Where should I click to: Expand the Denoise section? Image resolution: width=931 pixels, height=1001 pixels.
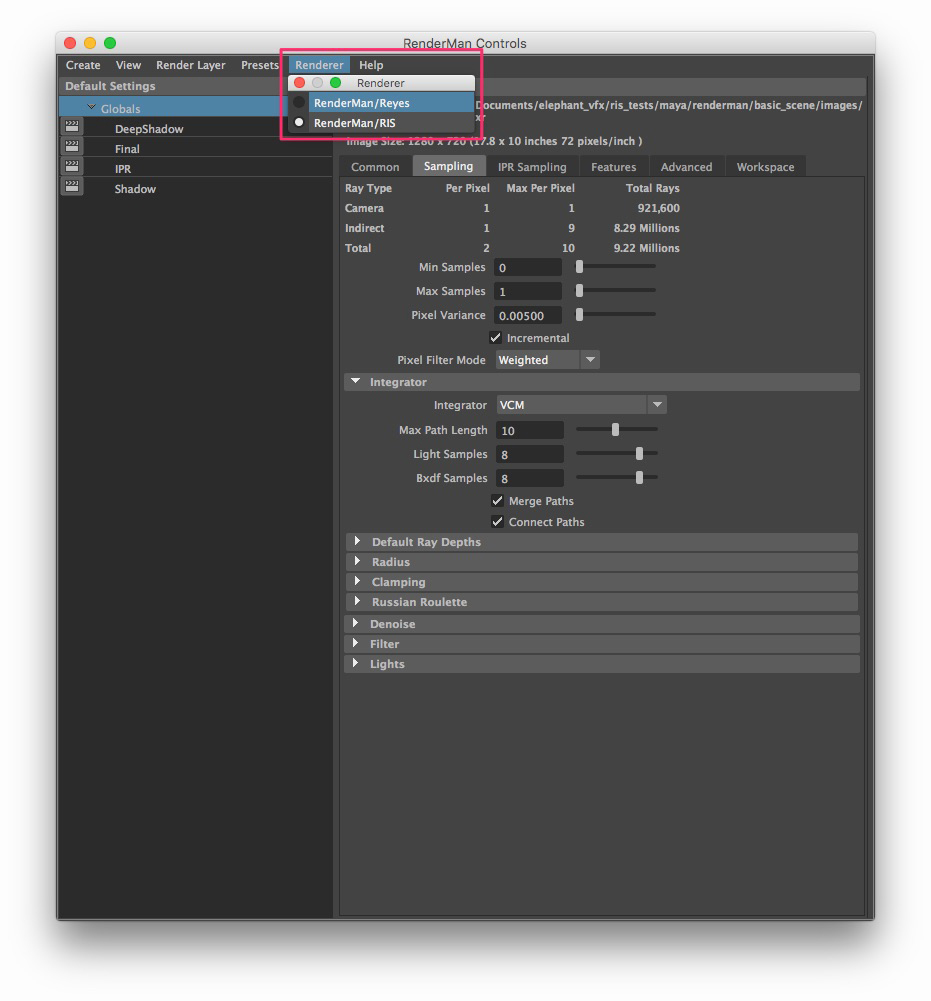[x=356, y=623]
